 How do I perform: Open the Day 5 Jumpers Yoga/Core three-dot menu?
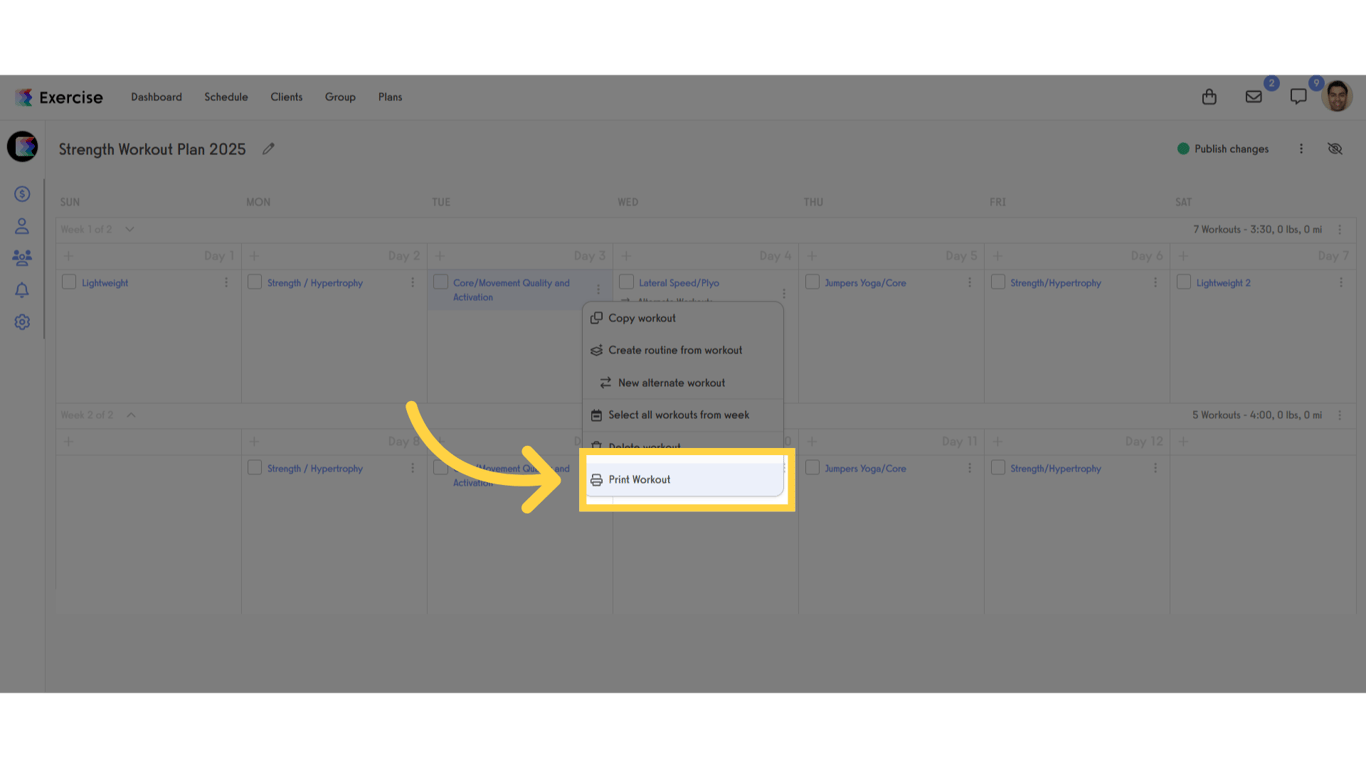969,283
